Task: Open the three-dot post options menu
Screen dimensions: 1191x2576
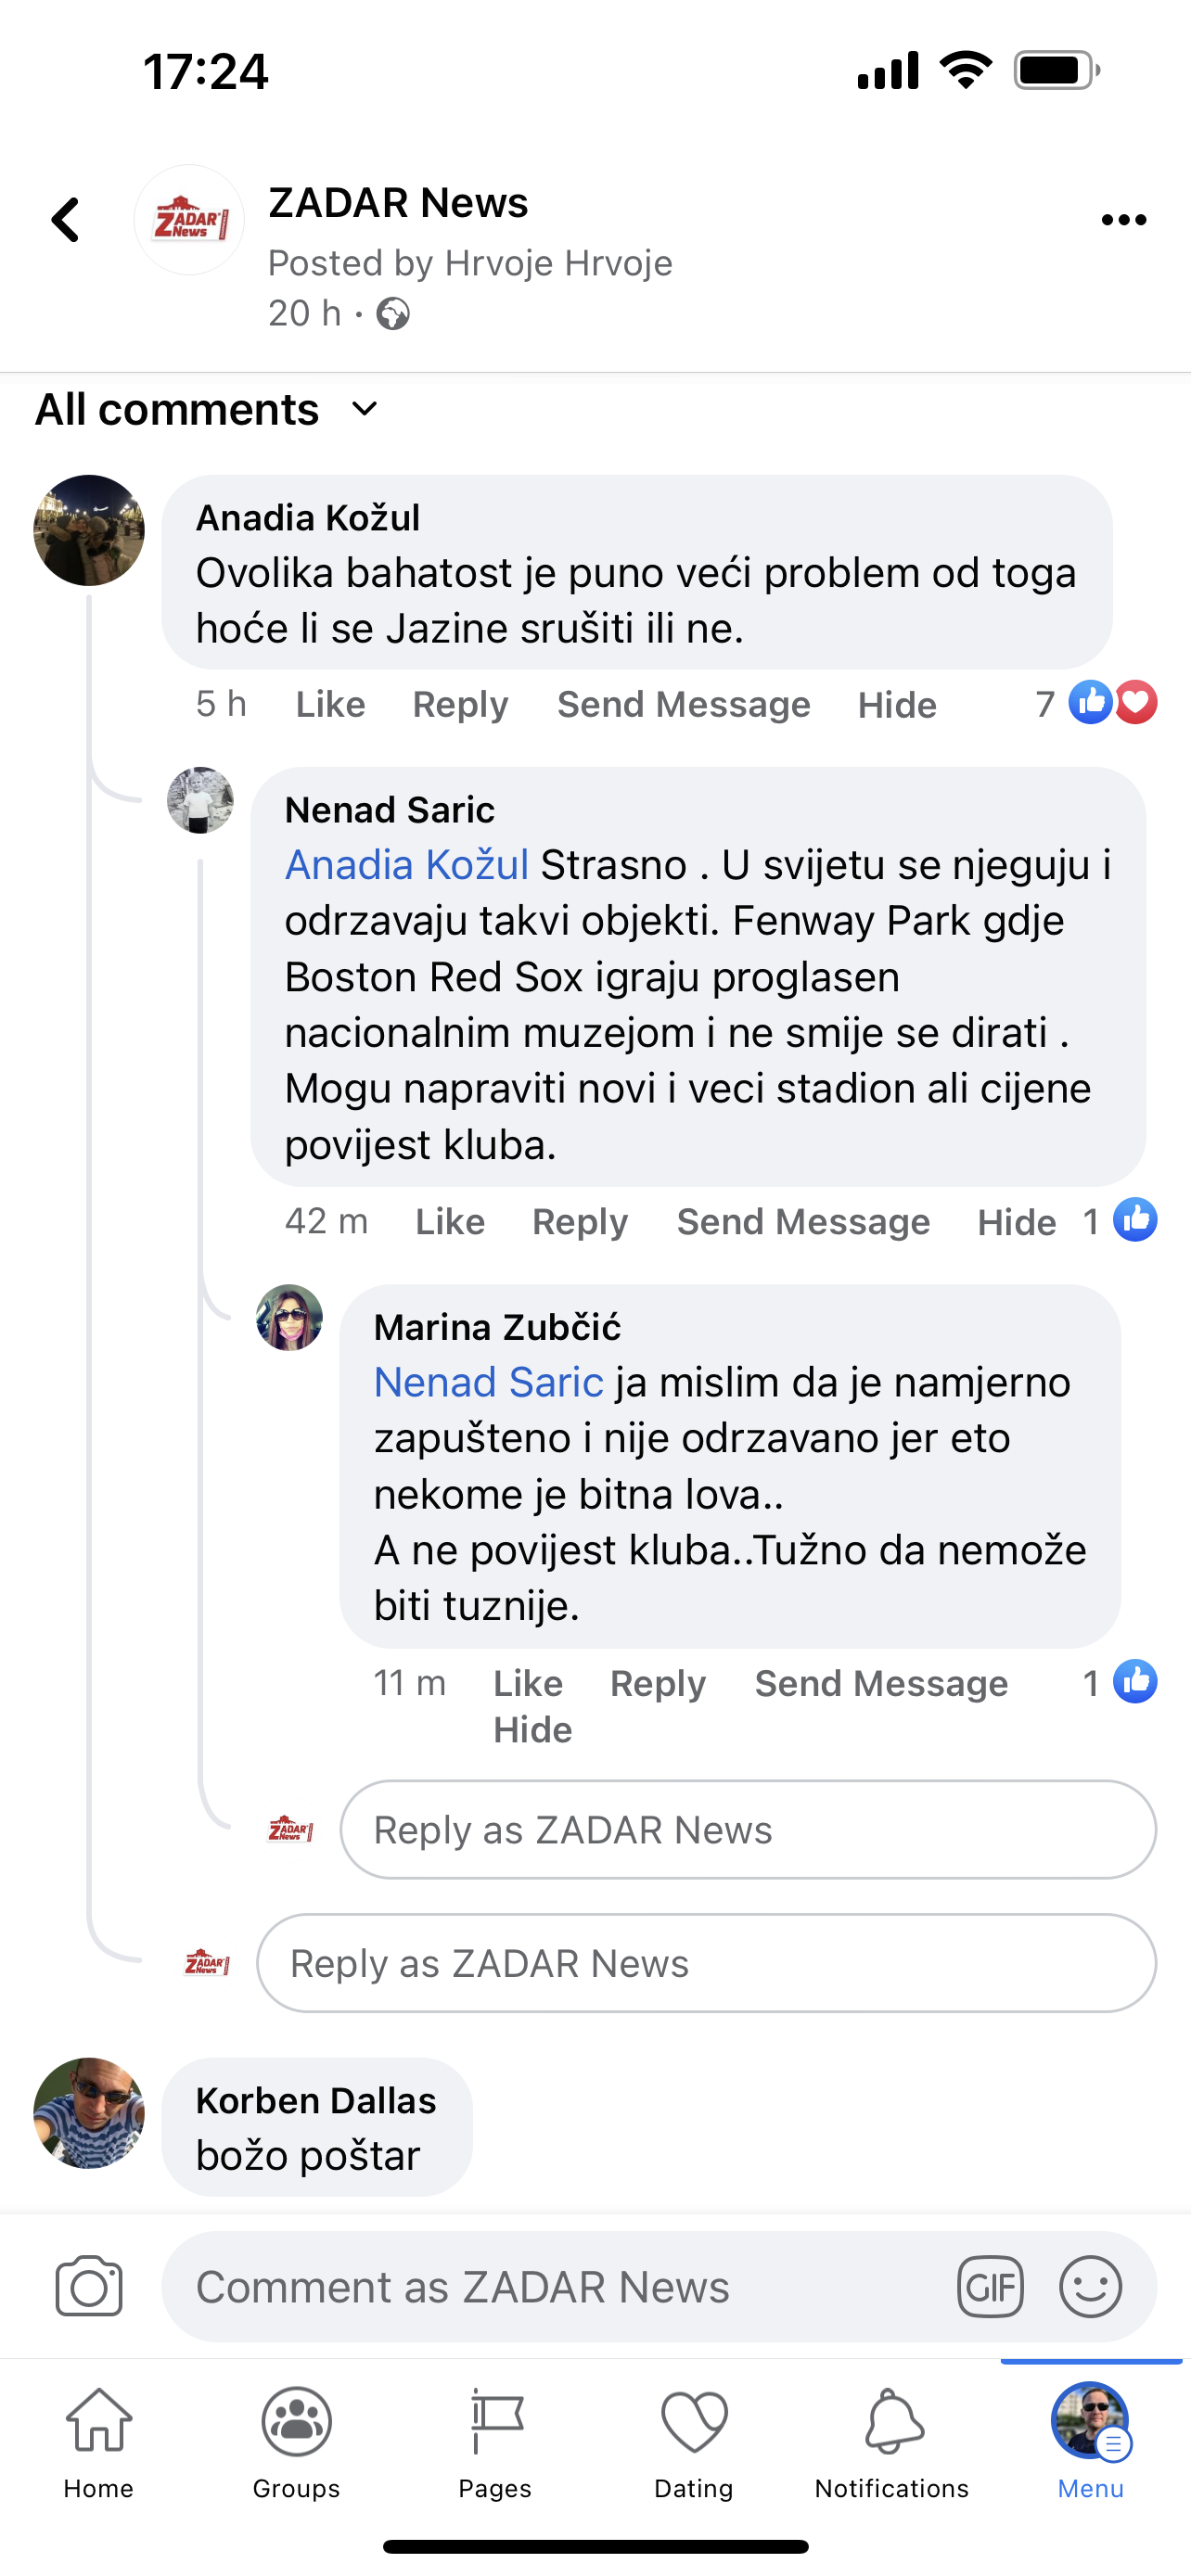Action: [1123, 220]
